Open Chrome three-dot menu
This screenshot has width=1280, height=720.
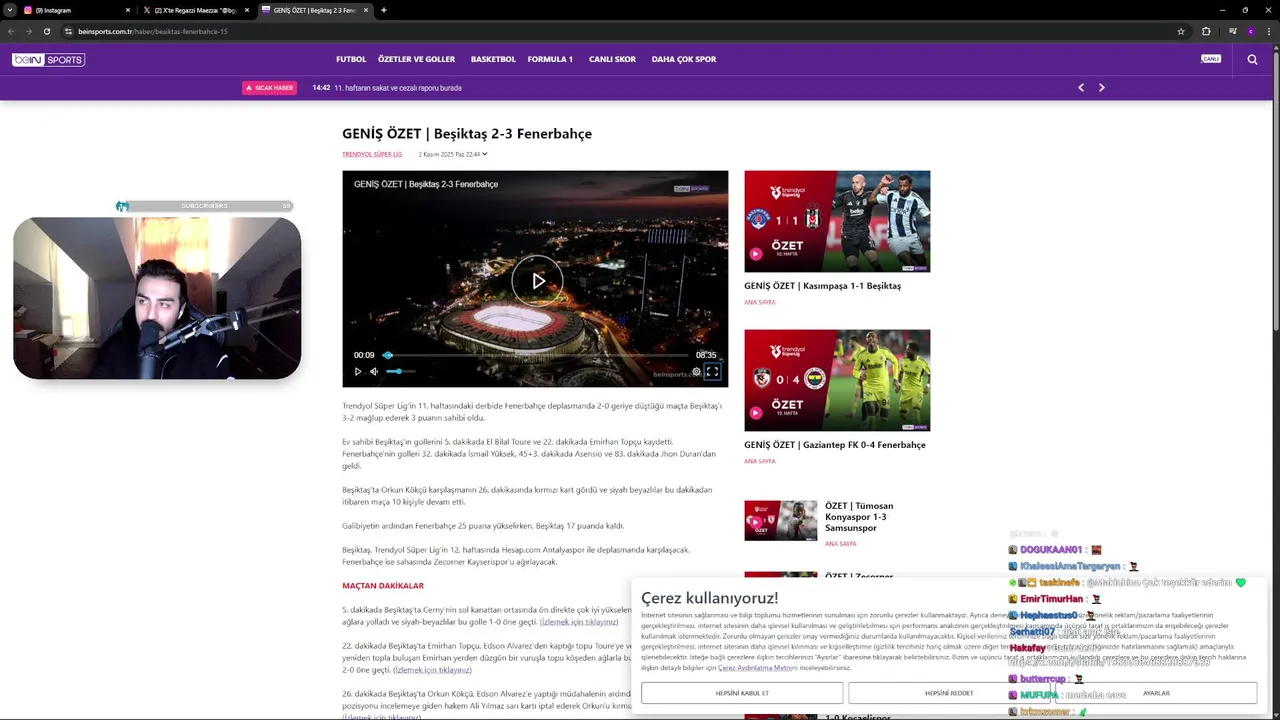[1269, 31]
